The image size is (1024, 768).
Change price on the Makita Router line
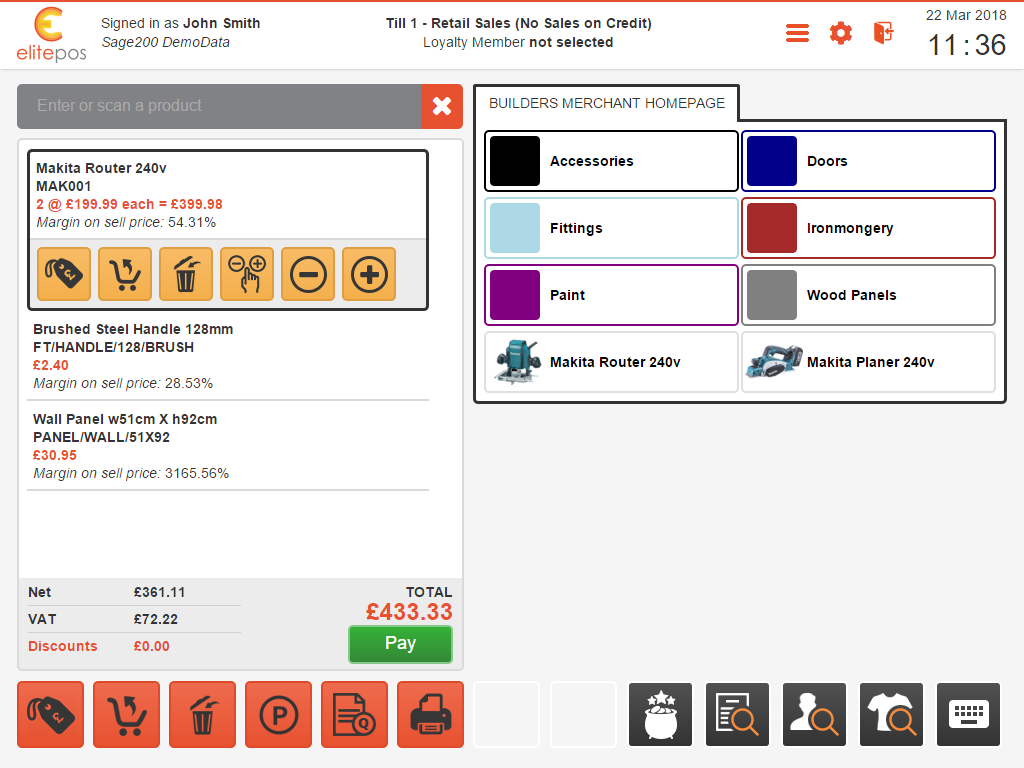[x=64, y=274]
